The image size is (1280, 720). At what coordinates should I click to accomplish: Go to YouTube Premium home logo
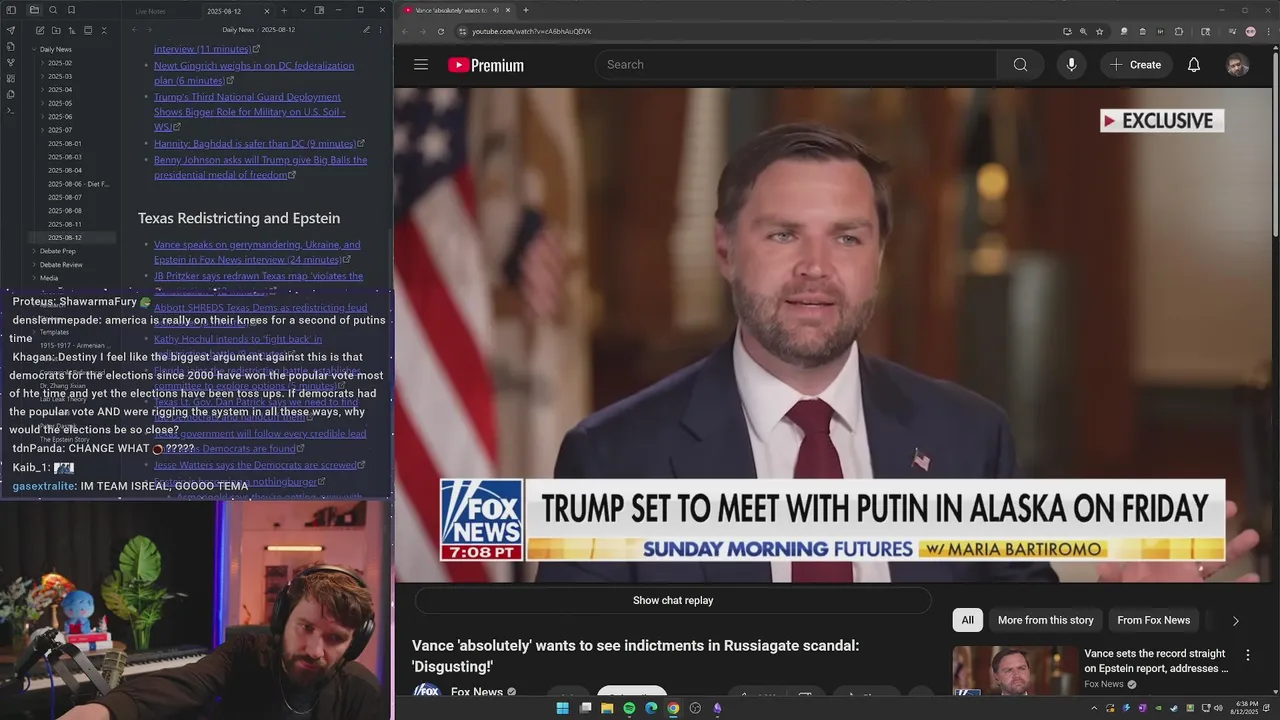[486, 65]
